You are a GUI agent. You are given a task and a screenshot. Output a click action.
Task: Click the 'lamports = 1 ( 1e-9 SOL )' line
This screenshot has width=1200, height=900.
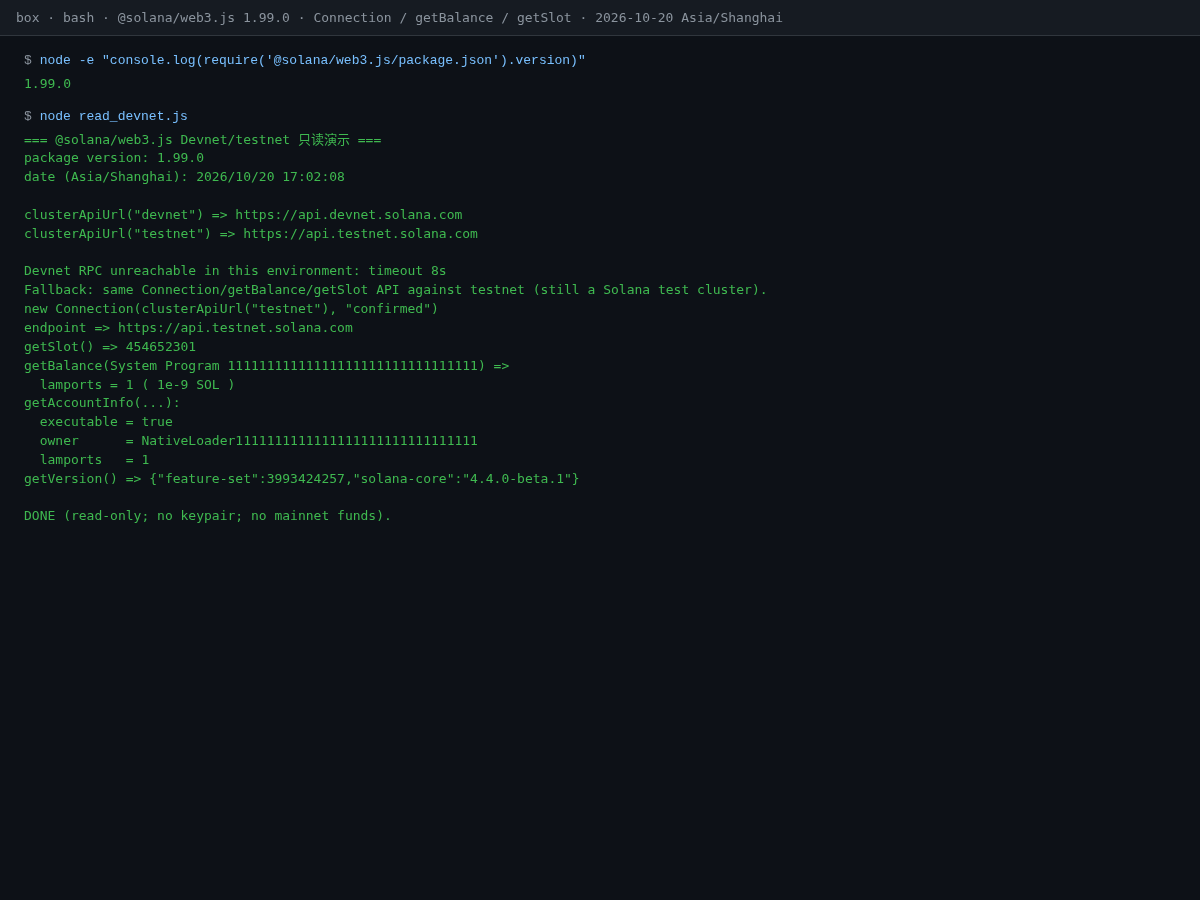click(x=137, y=385)
